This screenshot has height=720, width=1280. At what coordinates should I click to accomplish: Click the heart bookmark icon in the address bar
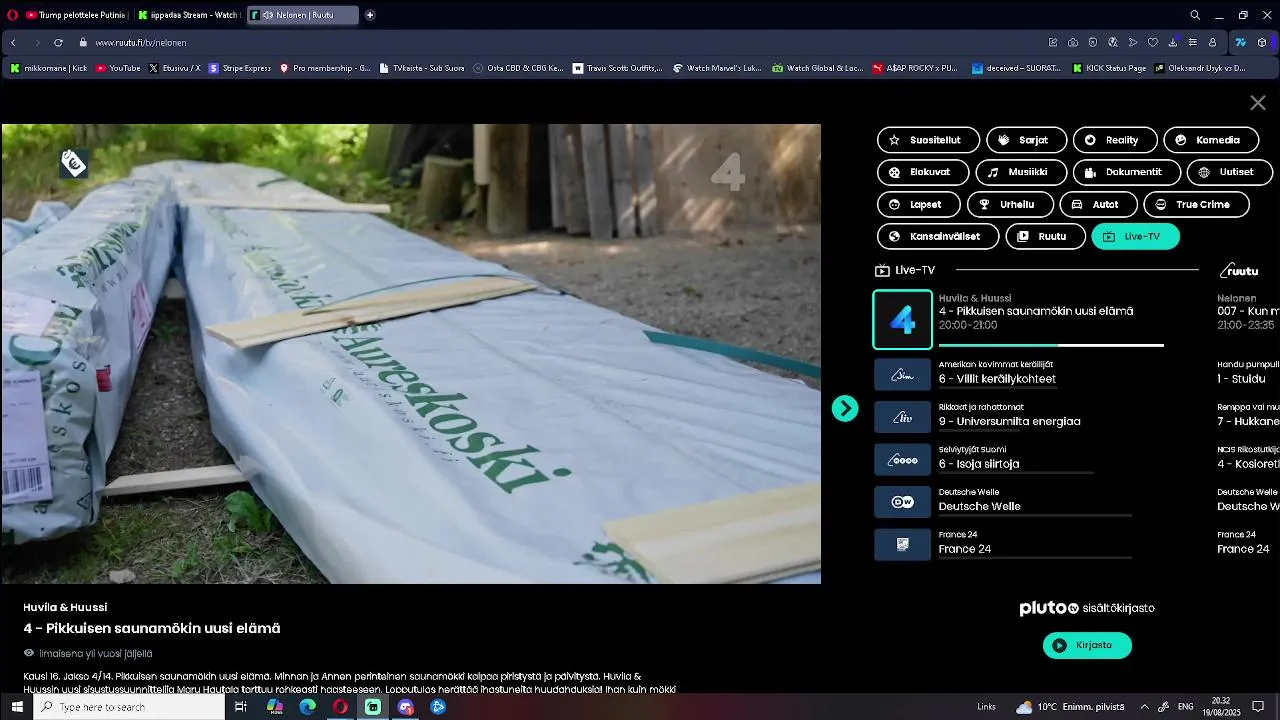point(1153,43)
